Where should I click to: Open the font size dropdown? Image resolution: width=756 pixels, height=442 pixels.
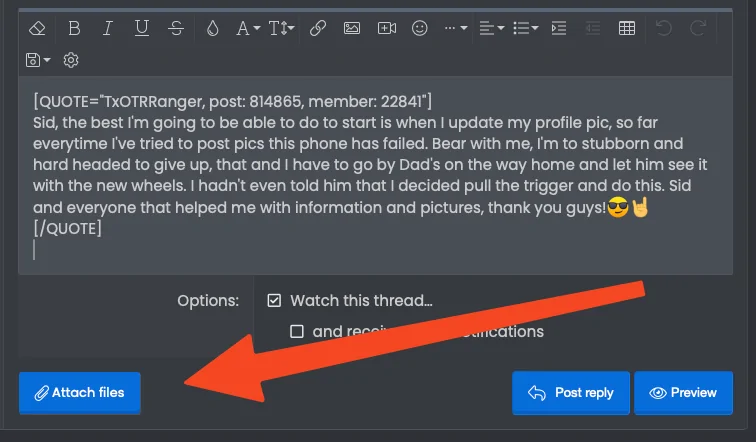click(281, 28)
